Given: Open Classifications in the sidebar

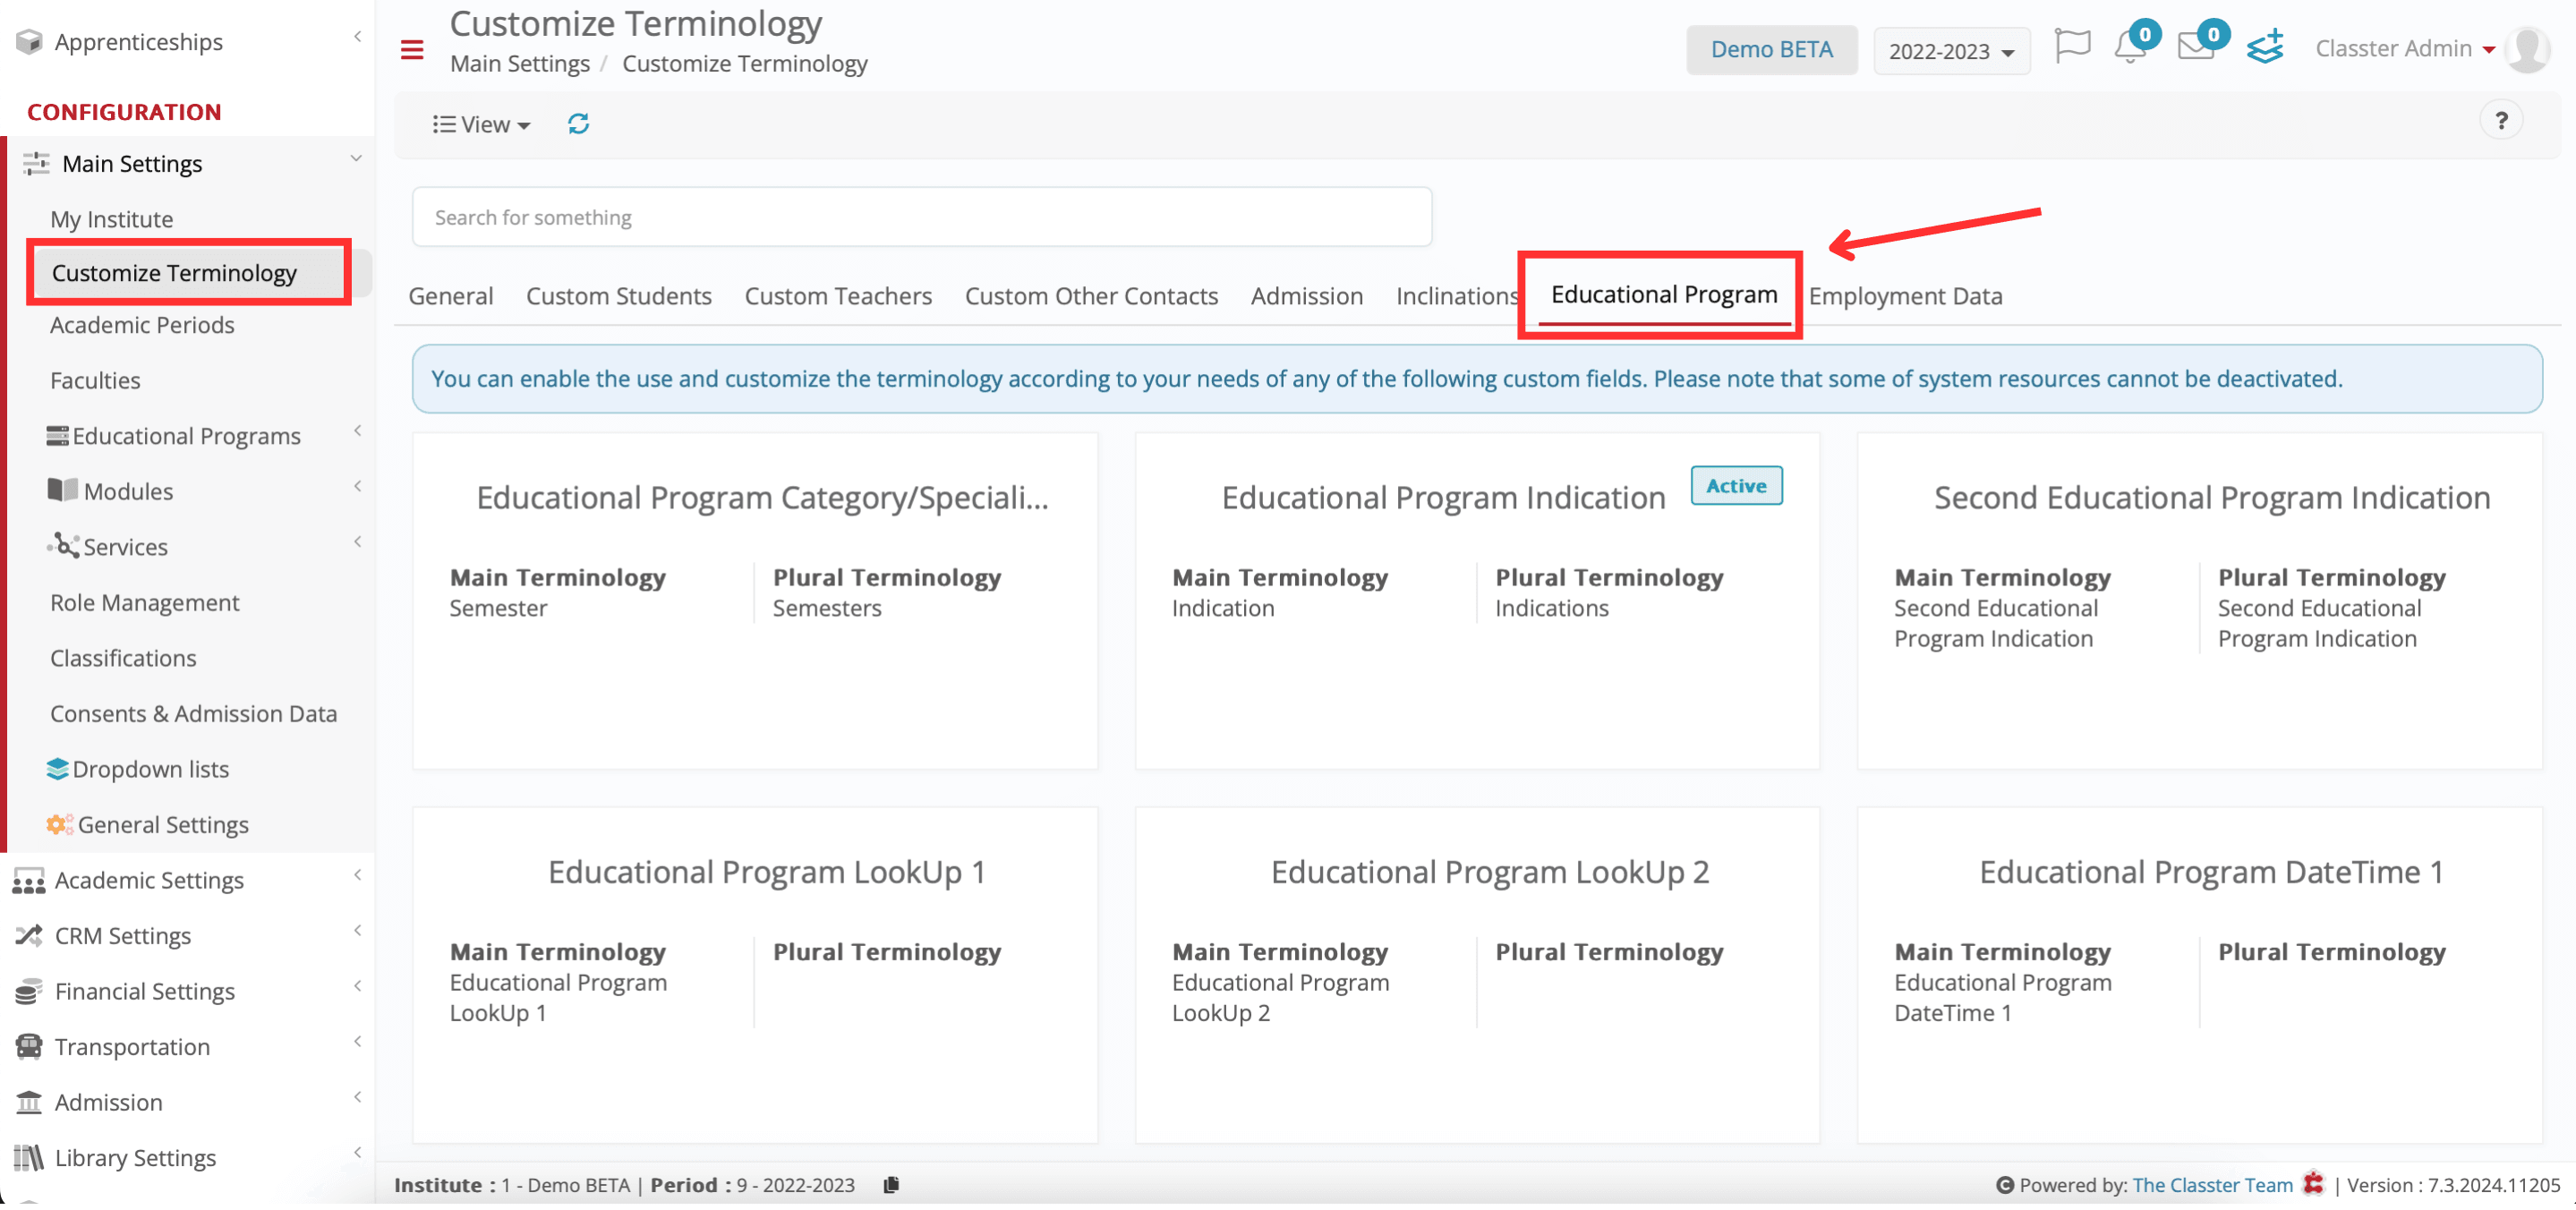Looking at the screenshot, I should 123,658.
